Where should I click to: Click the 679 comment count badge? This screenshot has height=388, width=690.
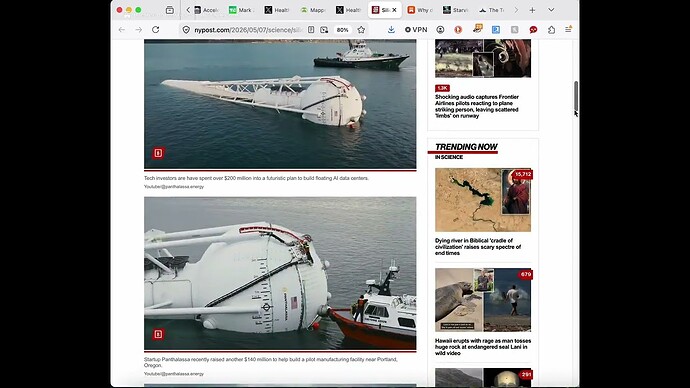pos(526,274)
